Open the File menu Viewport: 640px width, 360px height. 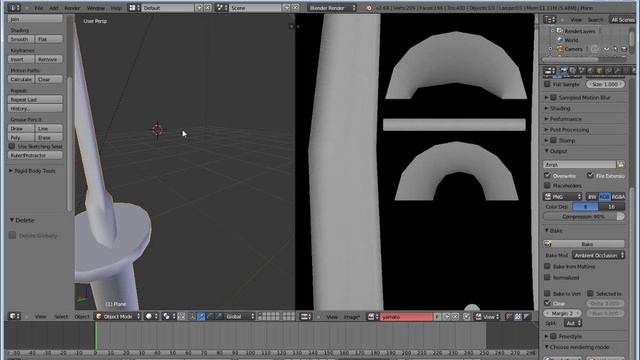tap(39, 8)
